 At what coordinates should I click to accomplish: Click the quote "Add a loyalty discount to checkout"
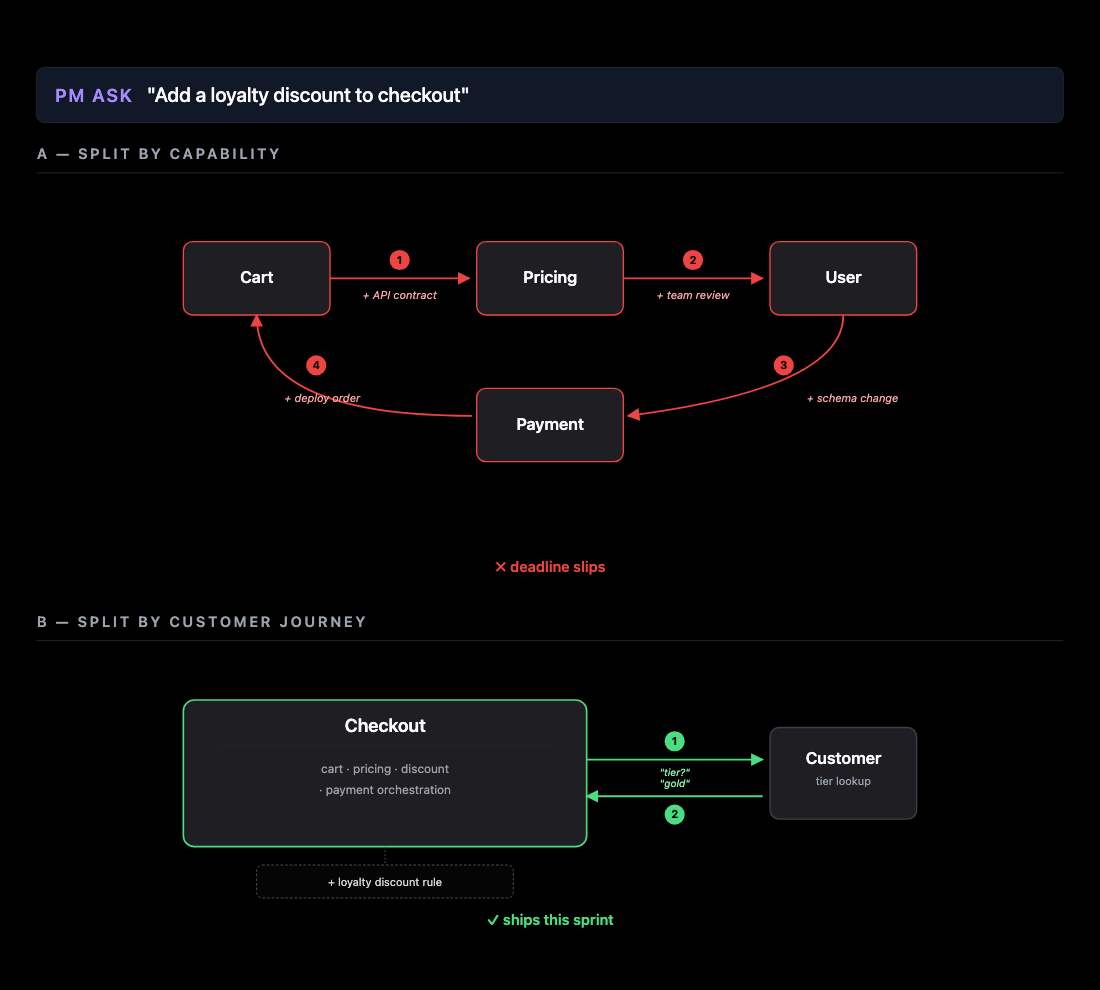308,95
